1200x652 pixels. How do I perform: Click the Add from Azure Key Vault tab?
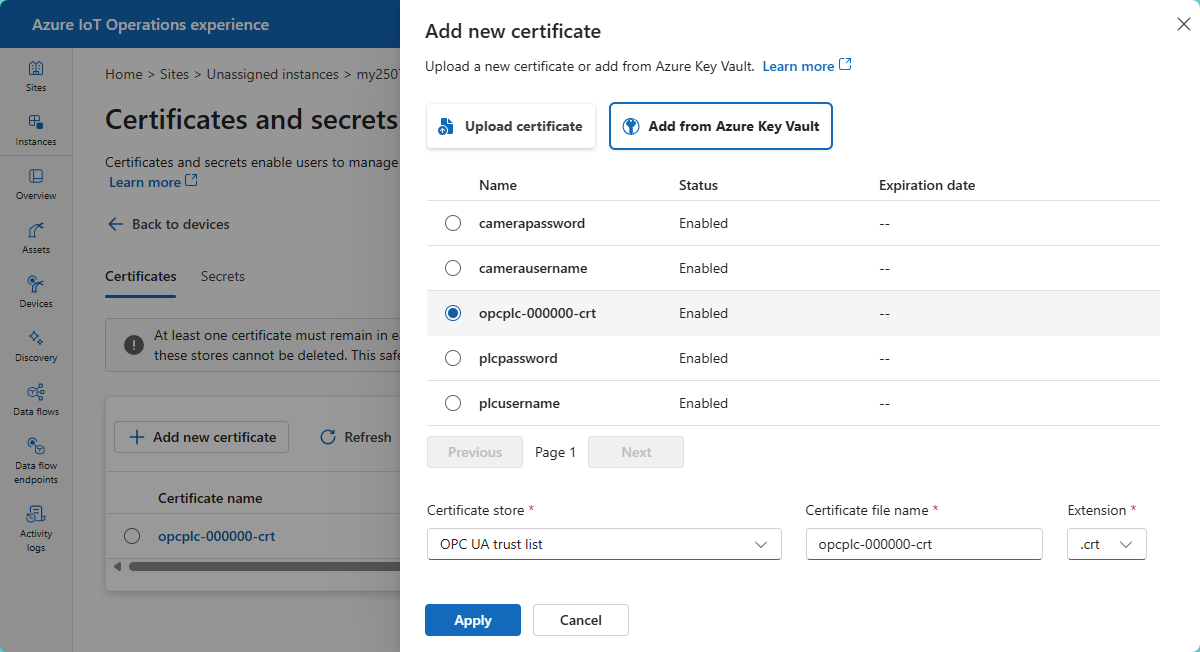(x=720, y=127)
